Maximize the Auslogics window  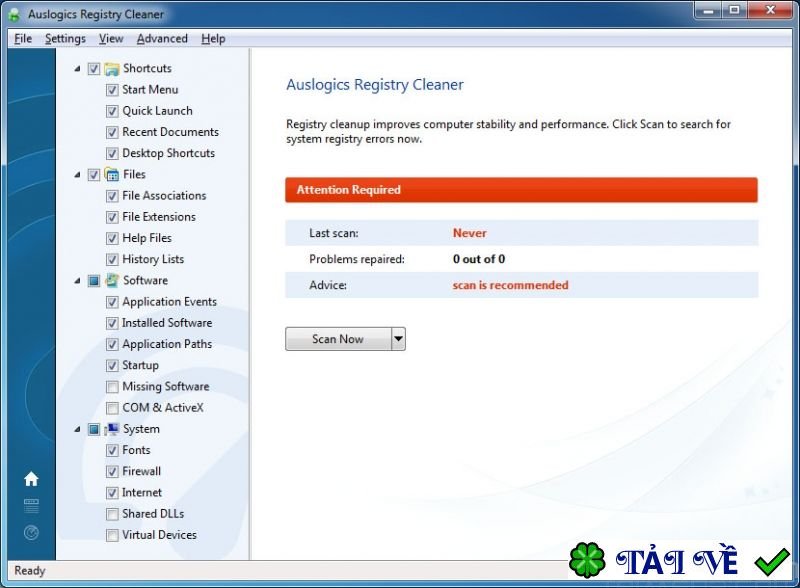pos(734,10)
